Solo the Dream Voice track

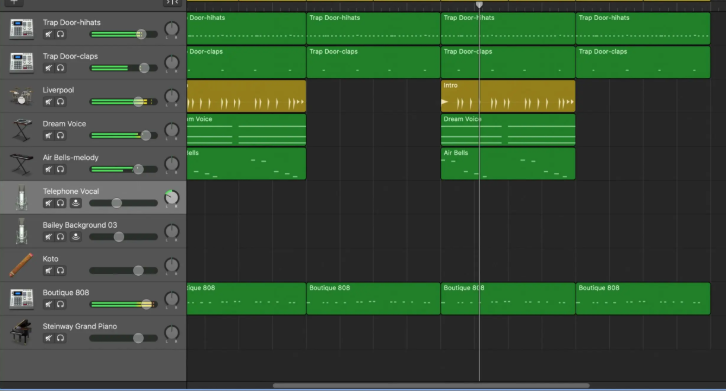(61, 136)
